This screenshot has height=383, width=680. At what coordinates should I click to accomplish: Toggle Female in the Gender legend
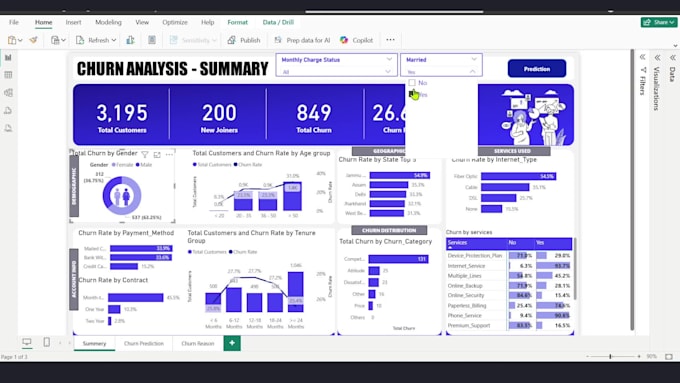(123, 165)
